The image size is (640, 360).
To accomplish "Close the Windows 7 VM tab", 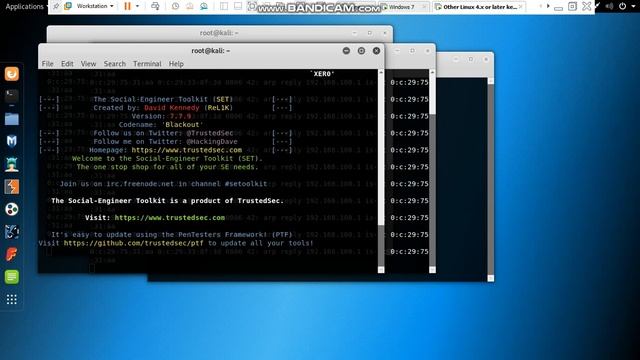I will click(424, 7).
